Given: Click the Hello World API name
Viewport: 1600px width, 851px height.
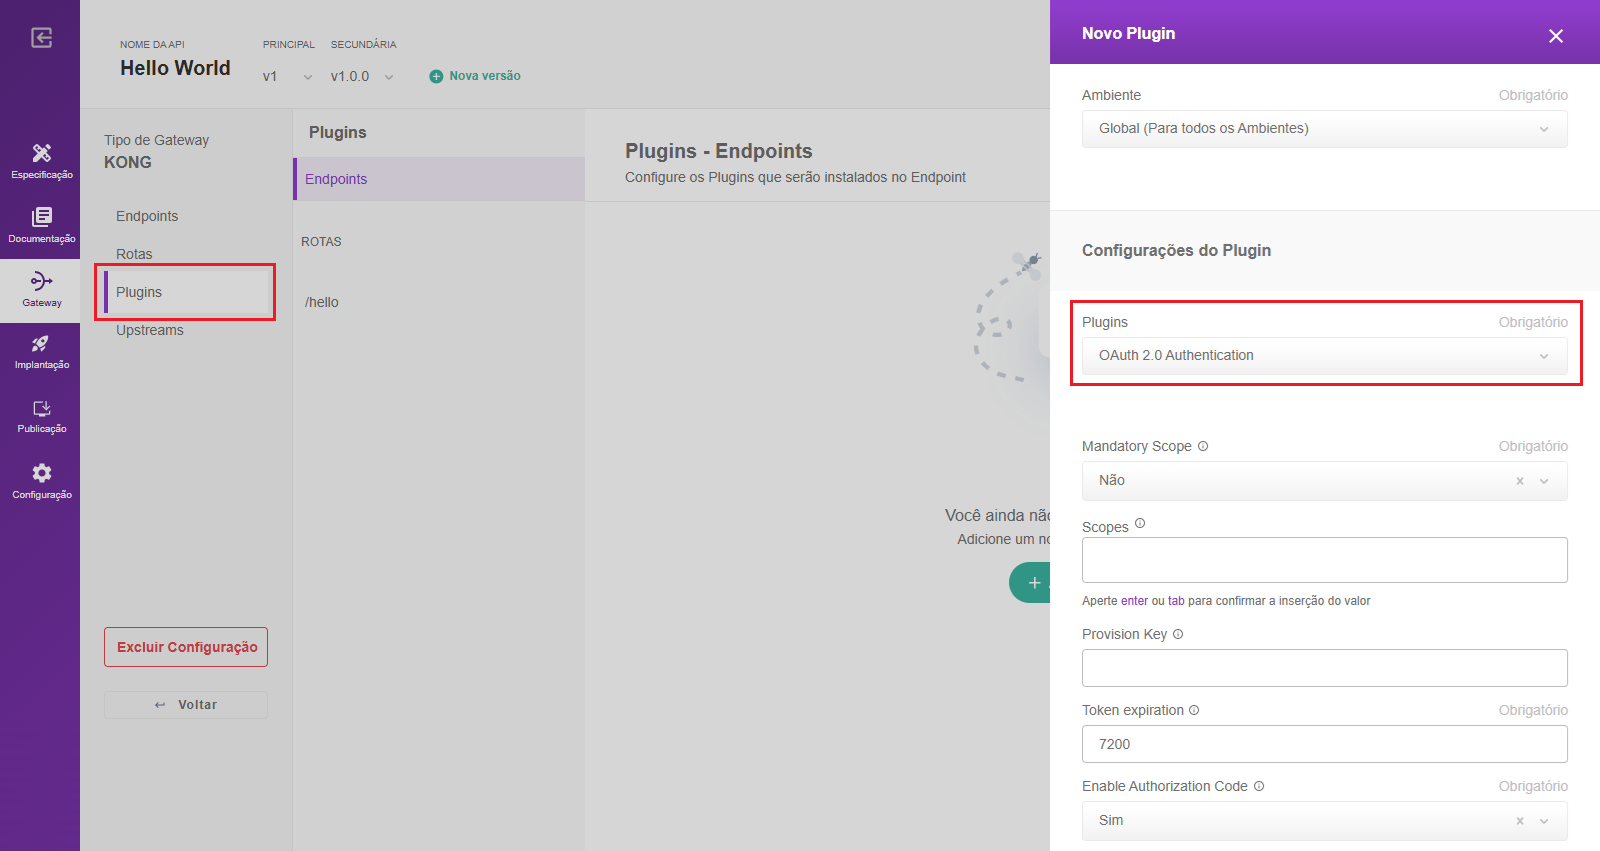Looking at the screenshot, I should point(175,68).
